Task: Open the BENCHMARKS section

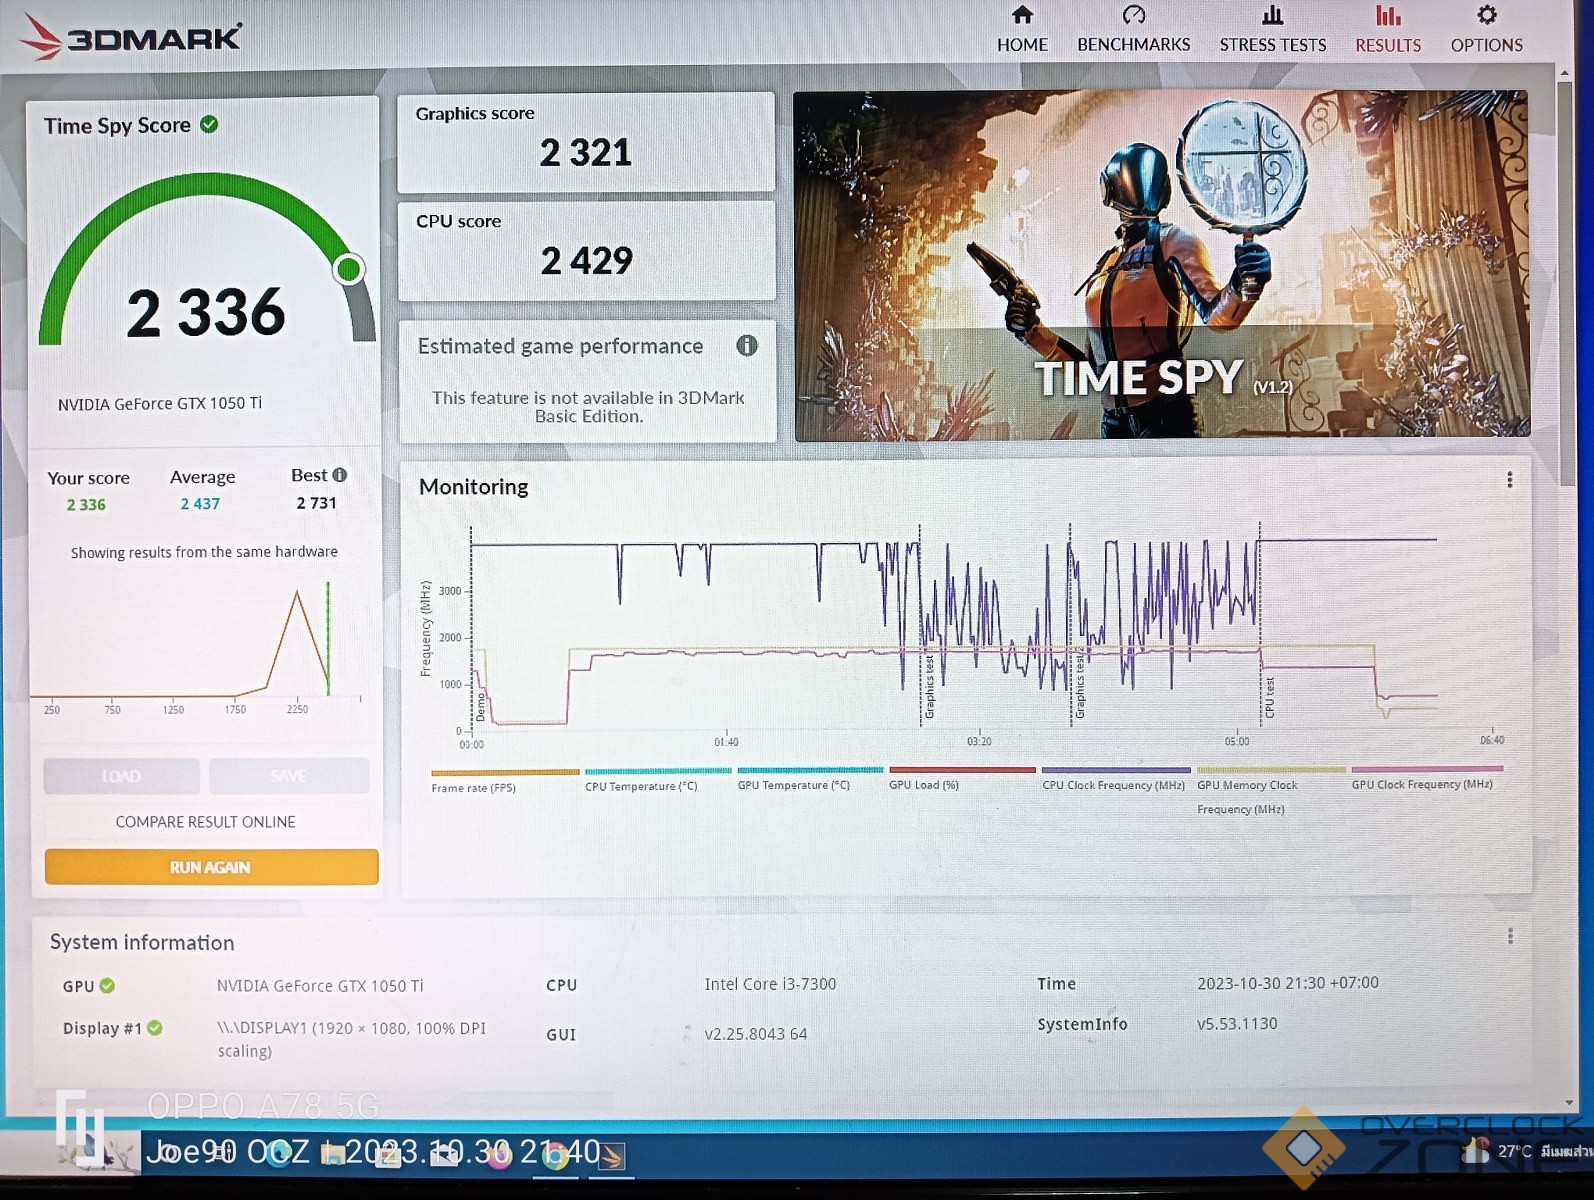Action: pyautogui.click(x=1133, y=30)
